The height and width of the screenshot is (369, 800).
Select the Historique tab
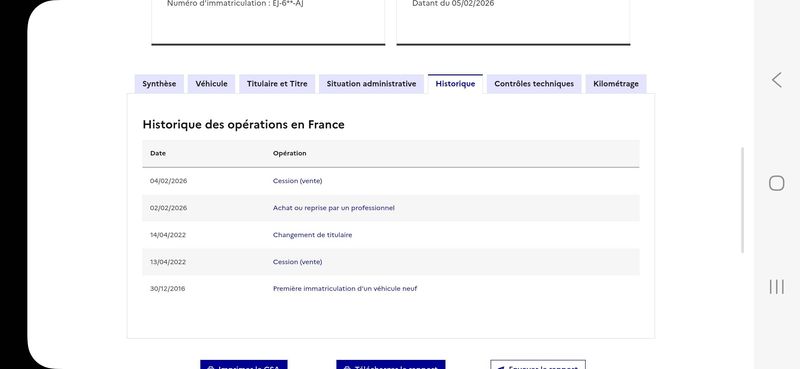[455, 84]
